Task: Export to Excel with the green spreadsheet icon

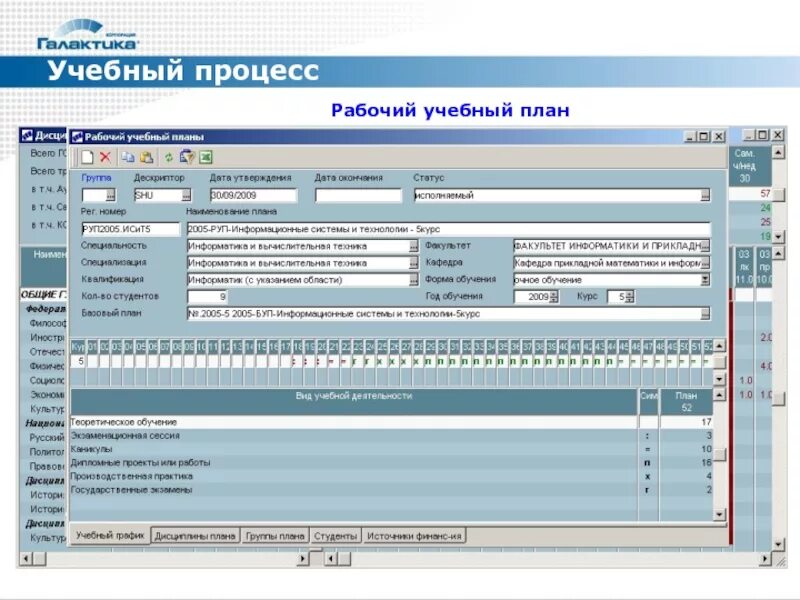Action: pyautogui.click(x=206, y=157)
